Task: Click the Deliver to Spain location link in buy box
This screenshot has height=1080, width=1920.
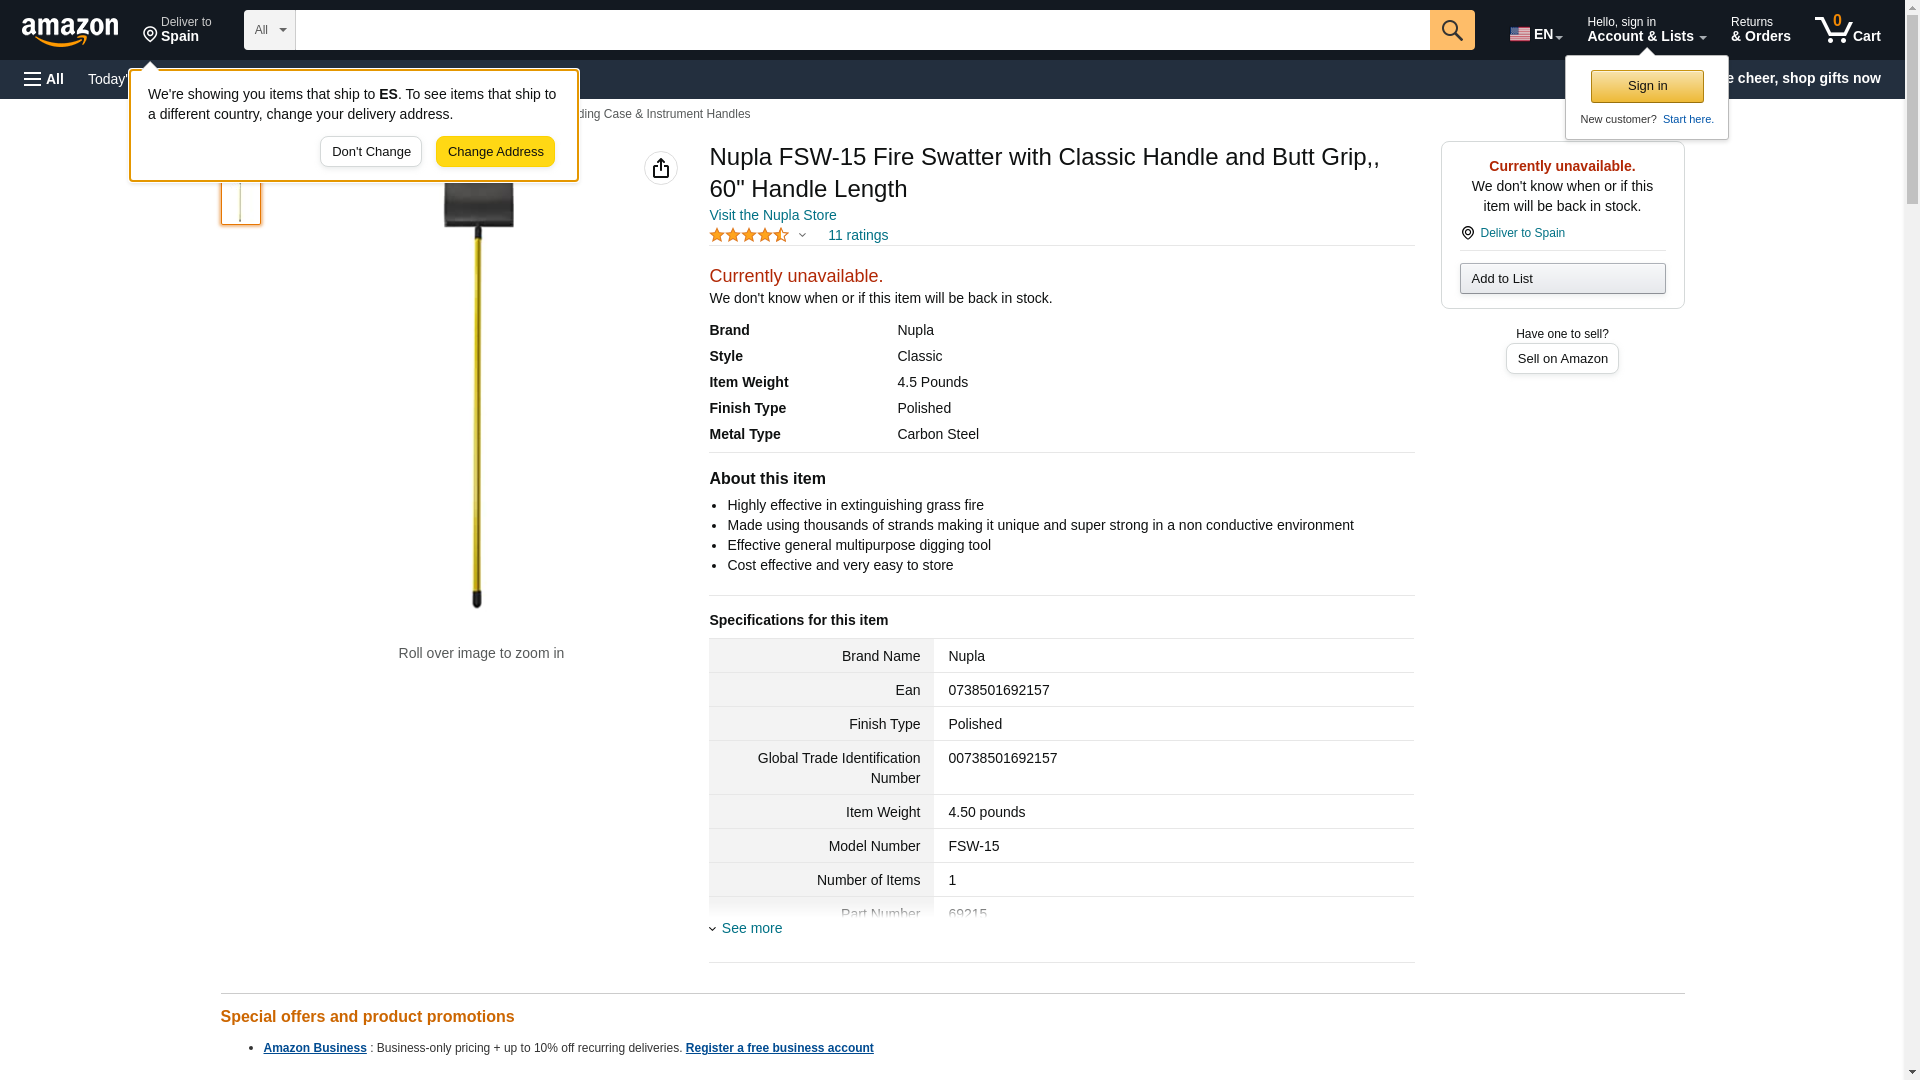Action: (x=1522, y=233)
